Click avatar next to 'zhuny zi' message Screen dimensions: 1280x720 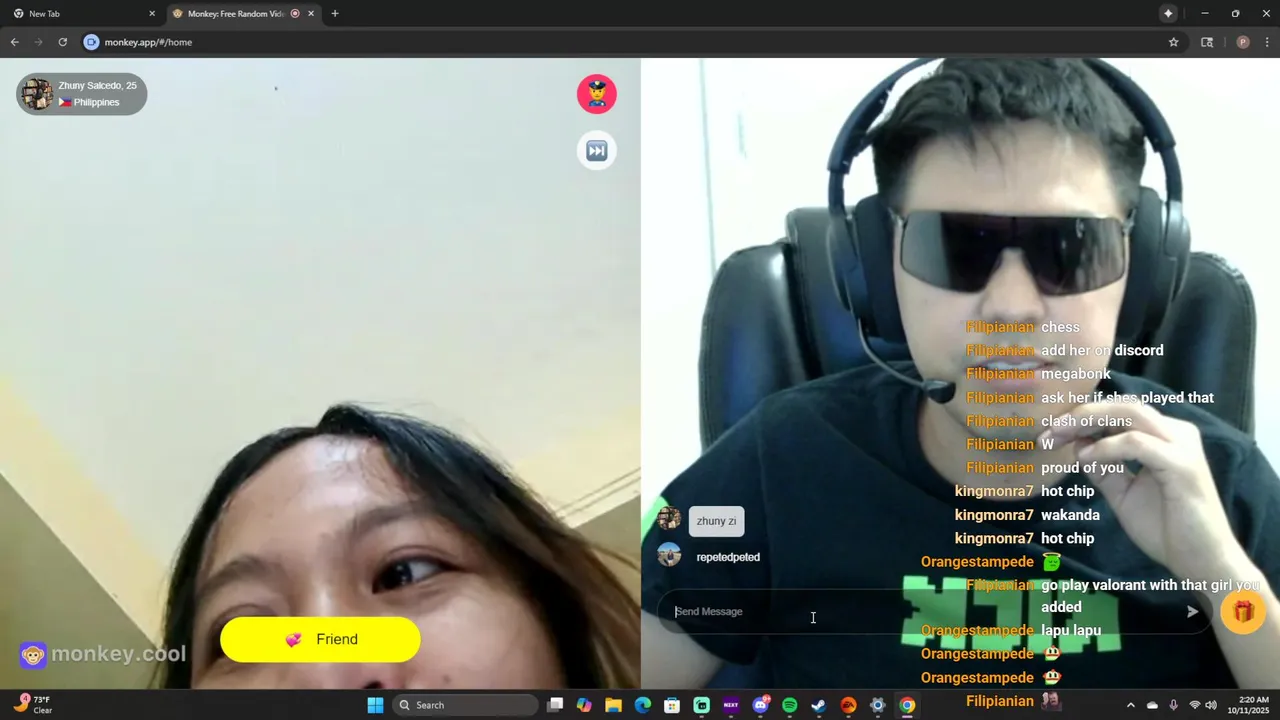point(669,518)
